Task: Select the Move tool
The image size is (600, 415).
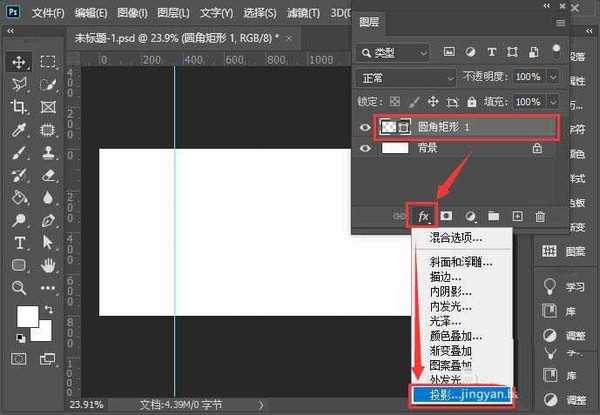Action: (19, 62)
